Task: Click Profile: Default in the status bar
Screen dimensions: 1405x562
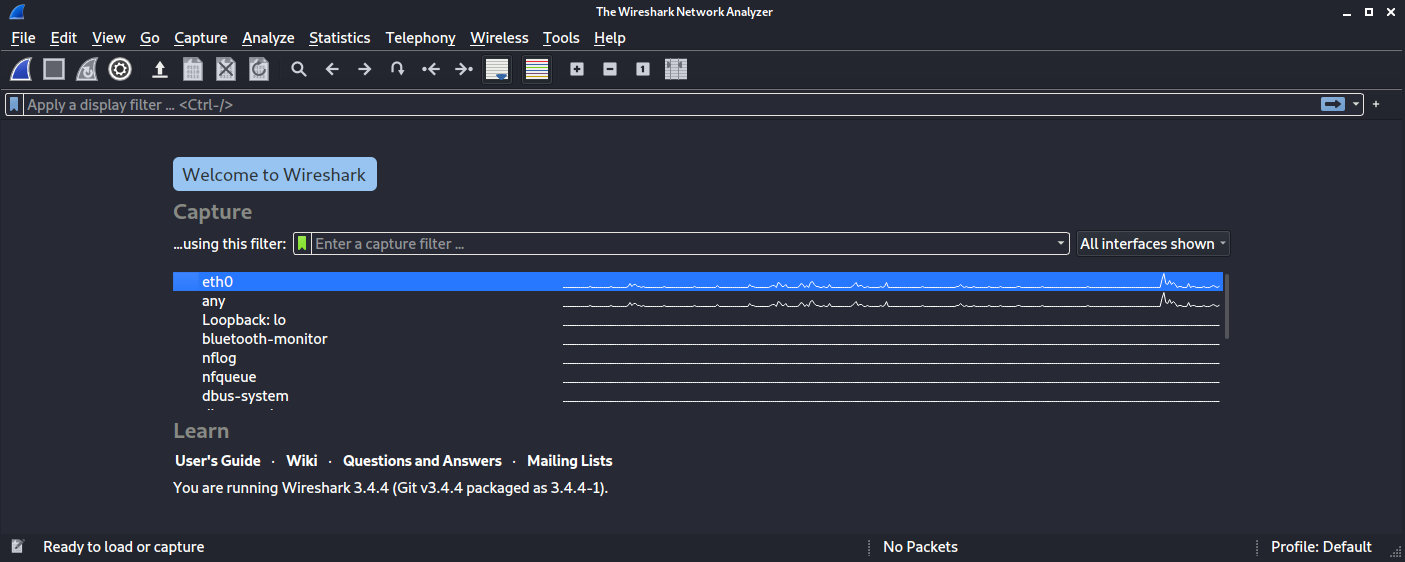Action: [1321, 547]
